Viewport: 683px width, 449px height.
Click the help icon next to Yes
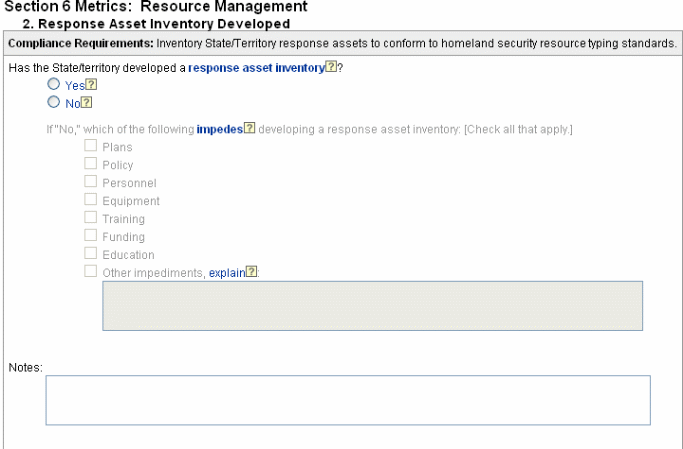[x=91, y=84]
